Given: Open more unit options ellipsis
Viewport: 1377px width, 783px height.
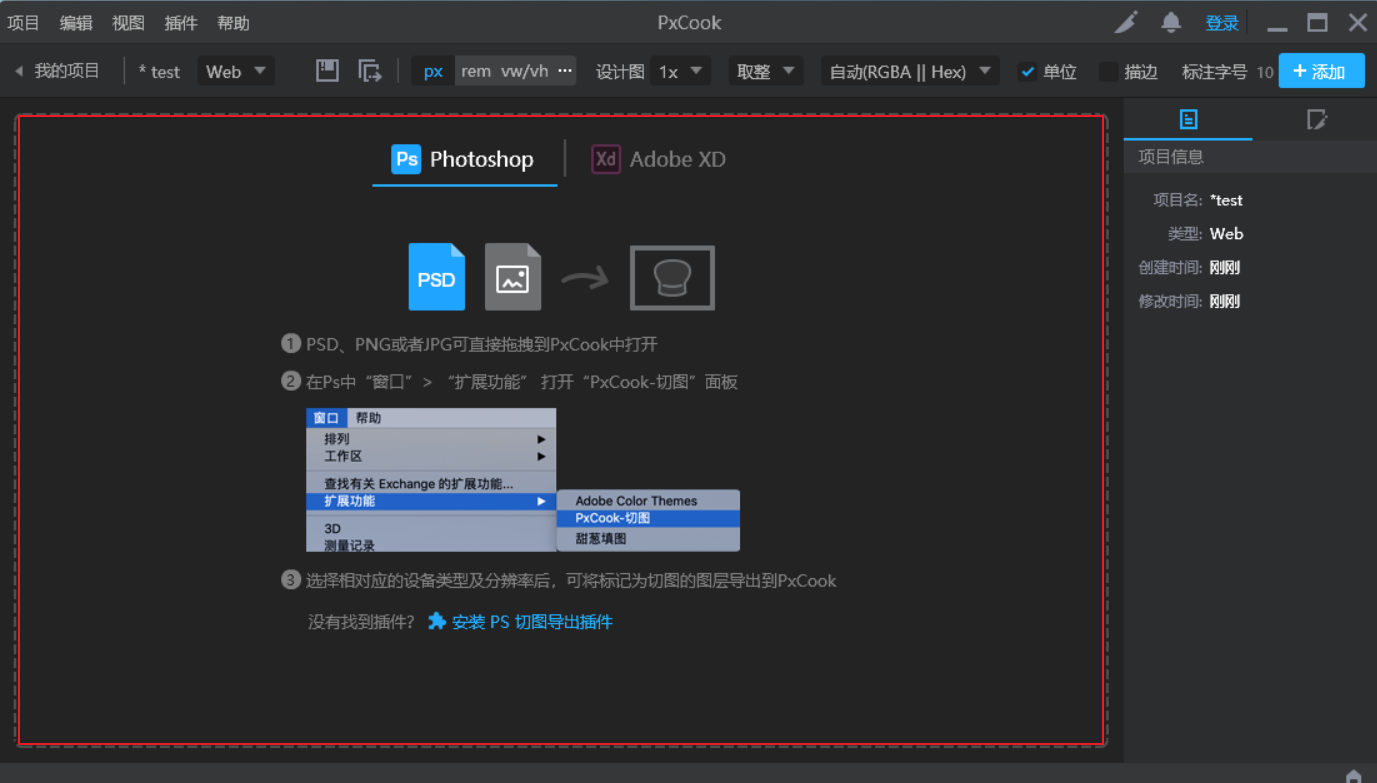Looking at the screenshot, I should pyautogui.click(x=565, y=71).
